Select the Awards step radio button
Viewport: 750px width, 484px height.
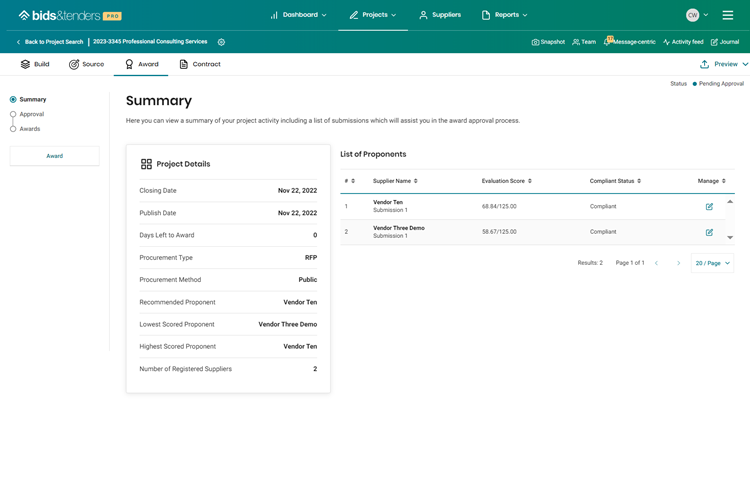13,129
